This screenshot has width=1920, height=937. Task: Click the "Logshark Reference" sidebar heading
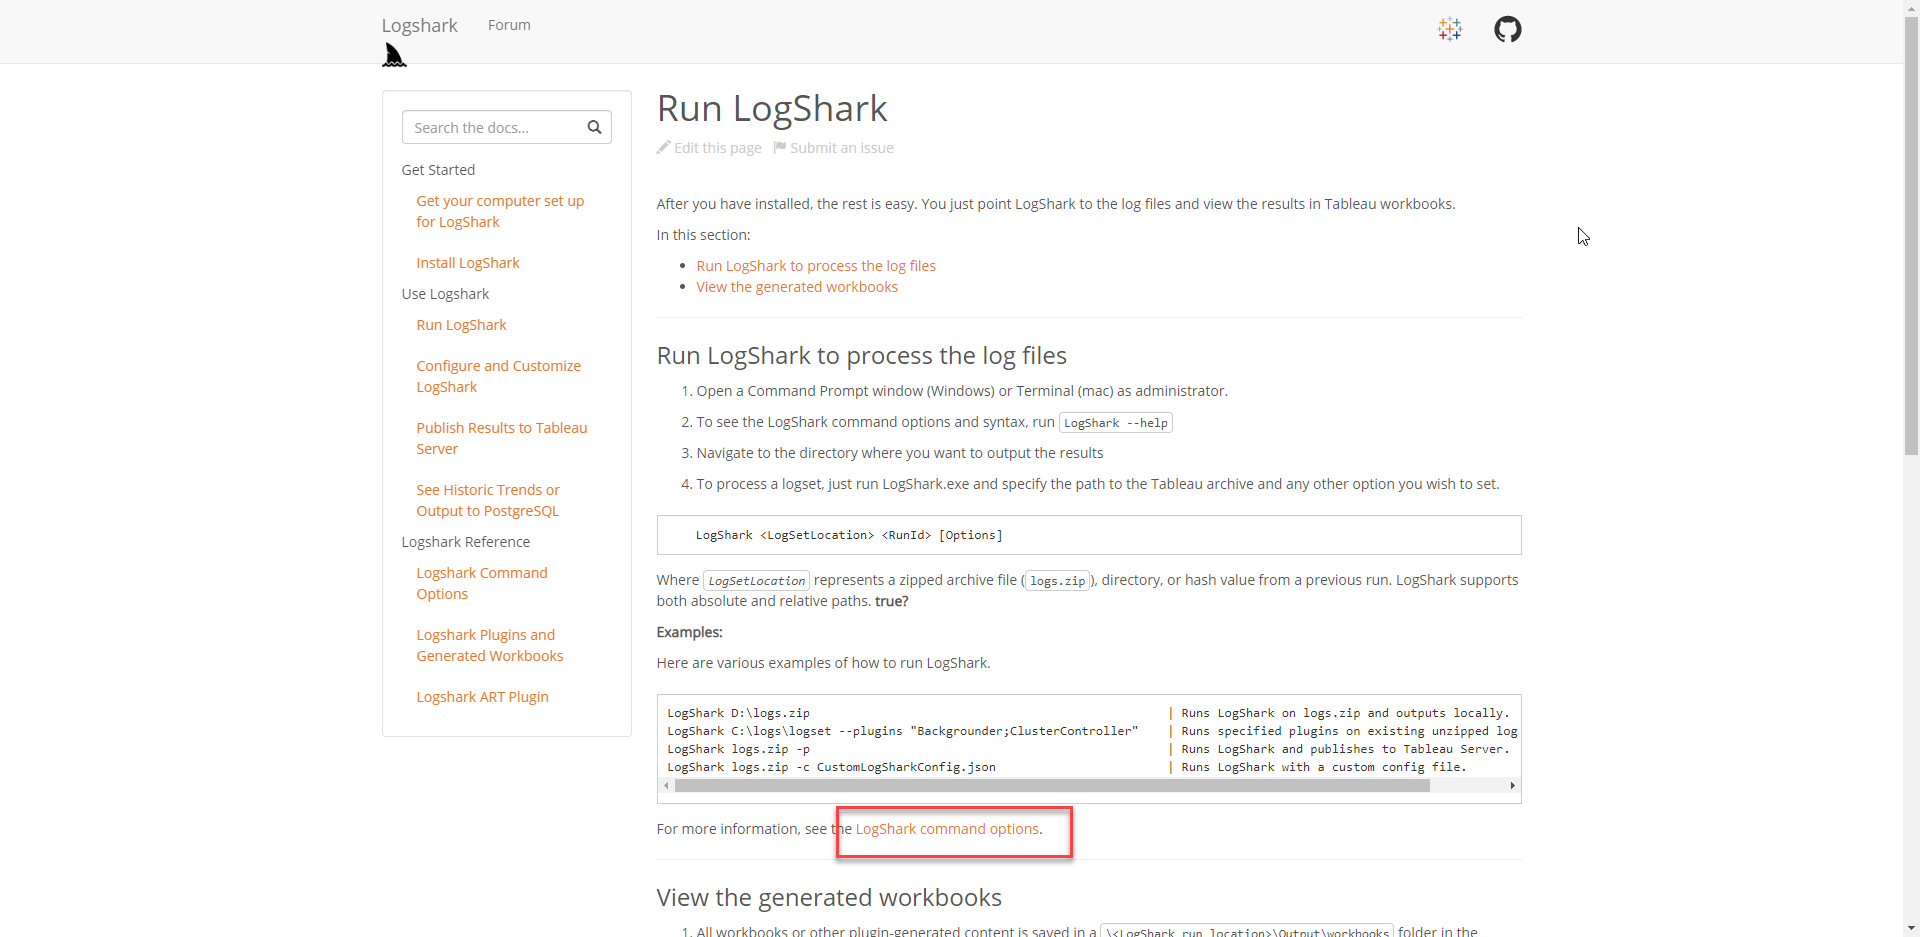(x=465, y=542)
